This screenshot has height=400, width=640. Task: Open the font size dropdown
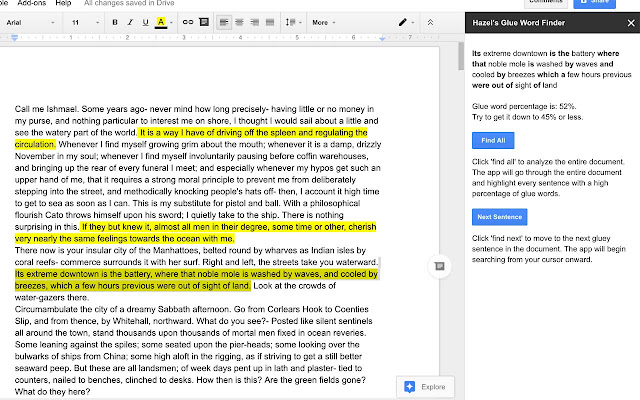[x=83, y=21]
